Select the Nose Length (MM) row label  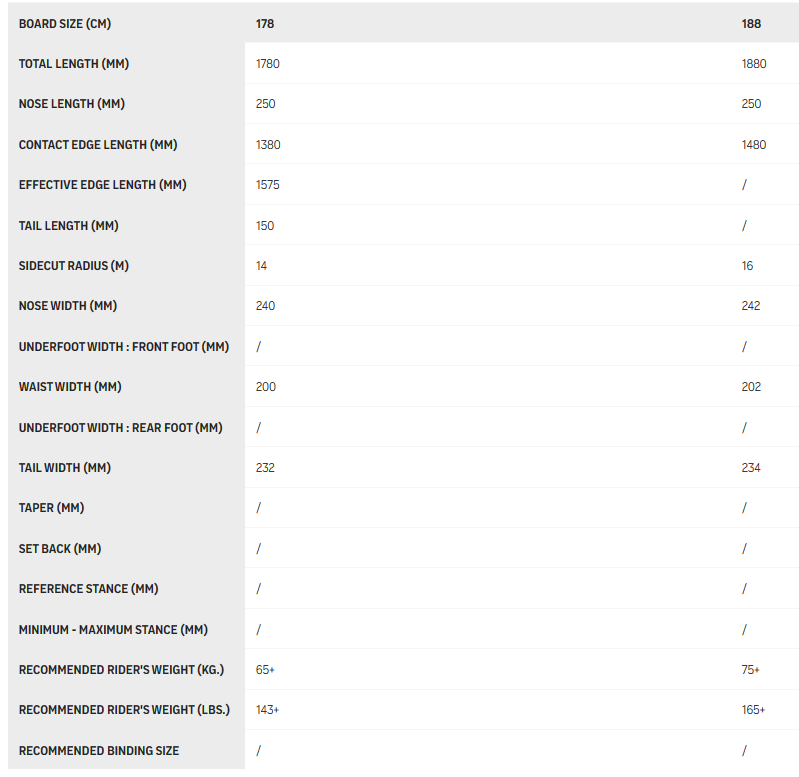pos(71,104)
